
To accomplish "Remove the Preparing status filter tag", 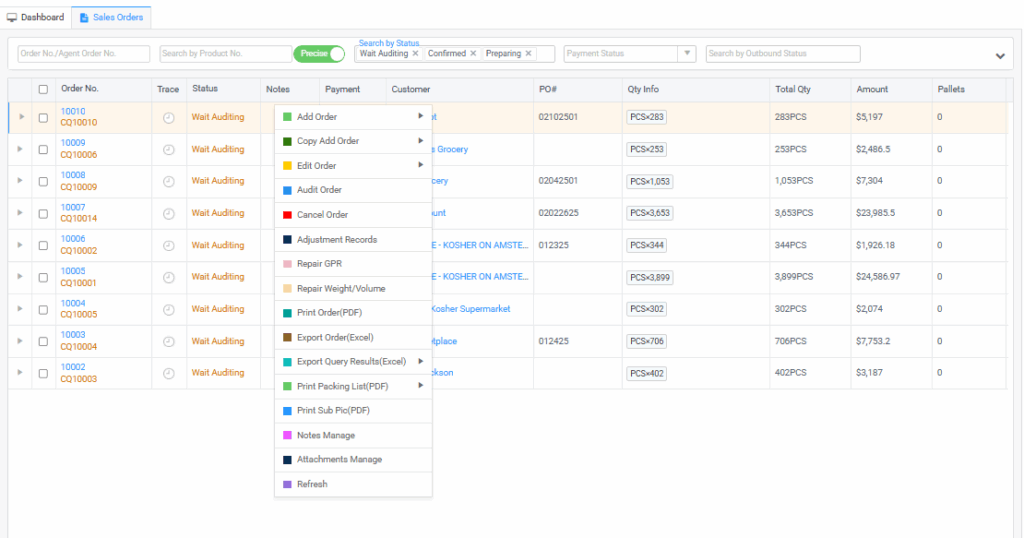I will (x=528, y=54).
